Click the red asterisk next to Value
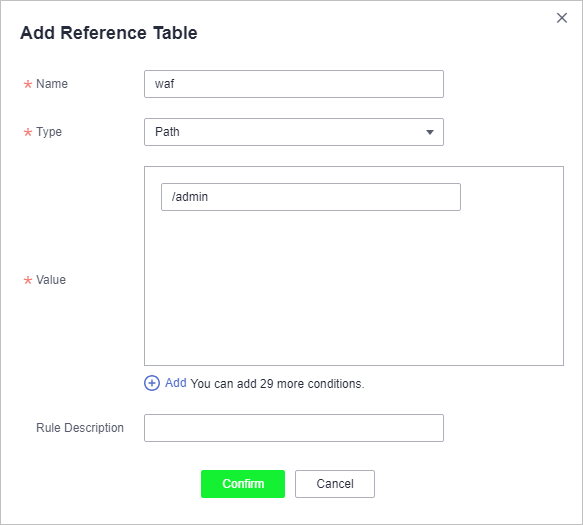Image resolution: width=583 pixels, height=525 pixels. click(28, 280)
